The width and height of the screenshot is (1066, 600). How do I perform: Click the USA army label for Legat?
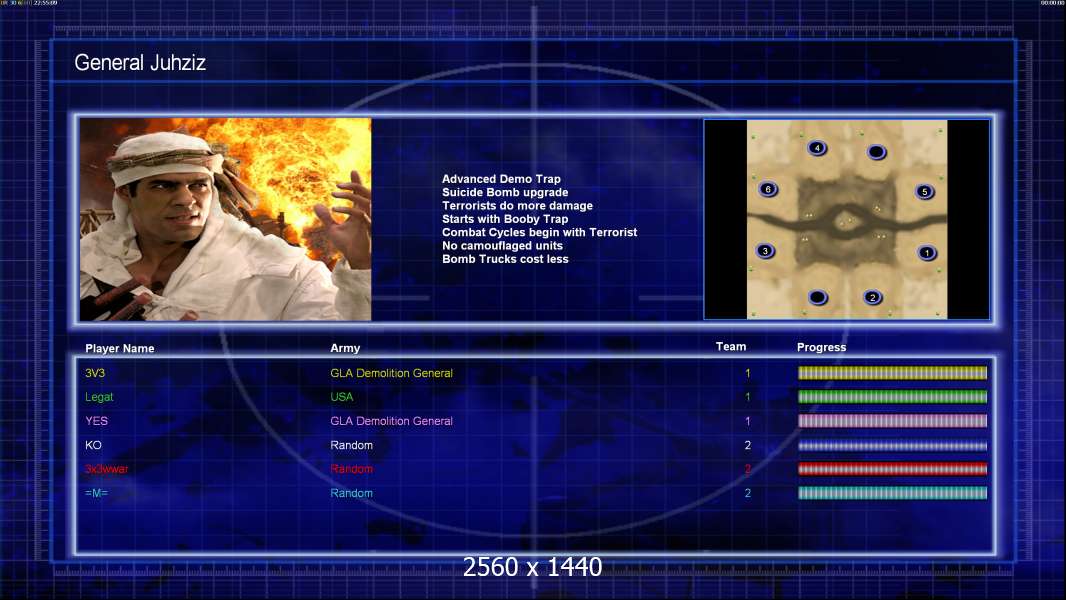[342, 397]
